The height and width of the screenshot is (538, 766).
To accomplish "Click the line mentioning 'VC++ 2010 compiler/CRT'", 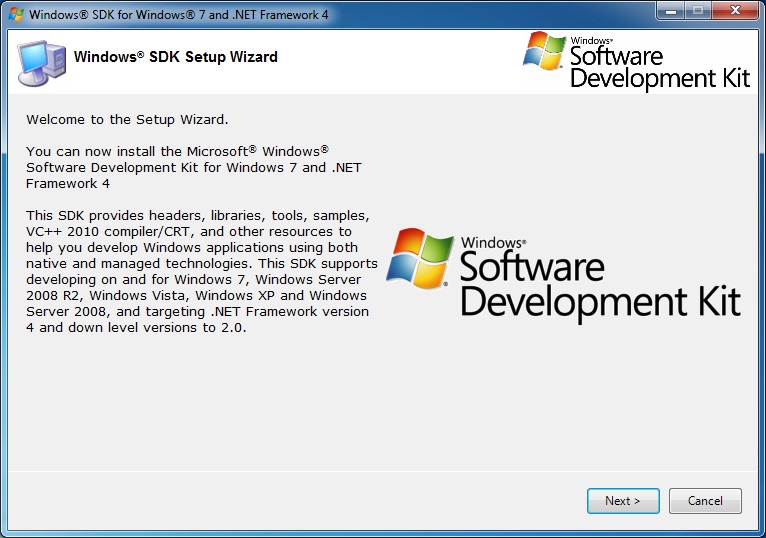I will point(189,231).
